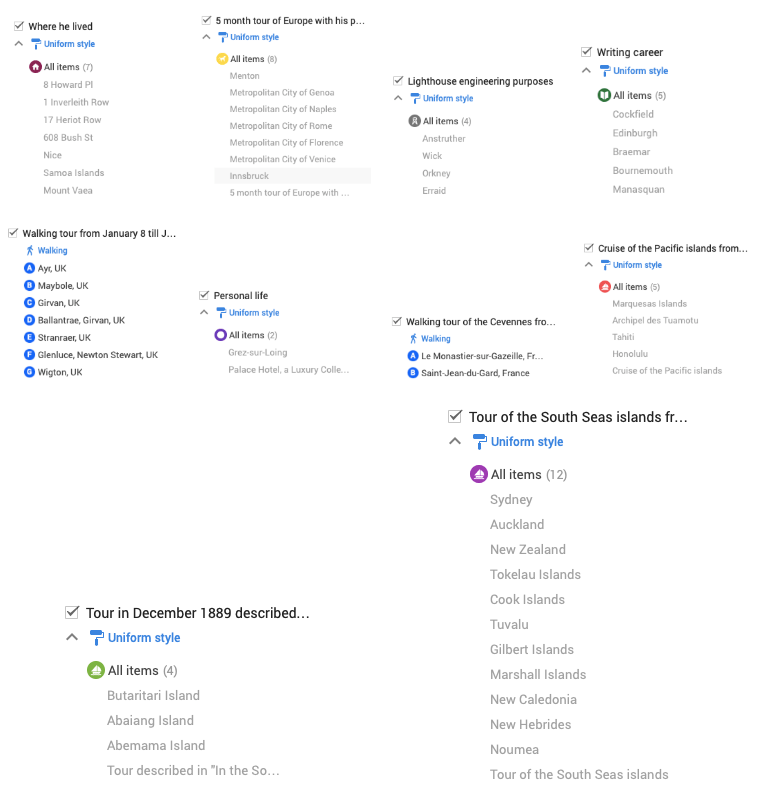Uncheck the Where he lived layer
The height and width of the screenshot is (795, 782).
pyautogui.click(x=19, y=26)
